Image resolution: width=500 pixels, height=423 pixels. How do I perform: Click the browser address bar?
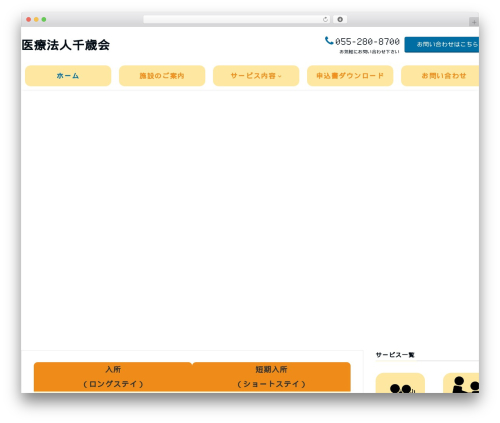(237, 20)
